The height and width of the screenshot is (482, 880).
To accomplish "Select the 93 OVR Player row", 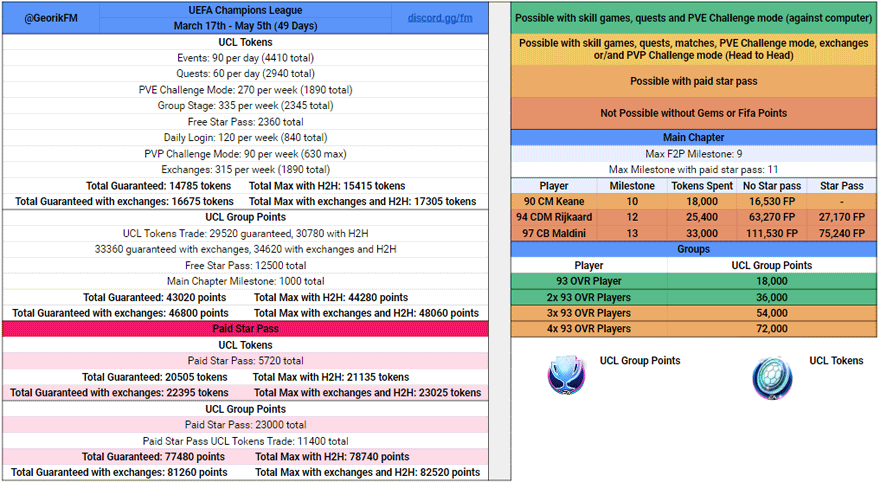I will click(694, 281).
